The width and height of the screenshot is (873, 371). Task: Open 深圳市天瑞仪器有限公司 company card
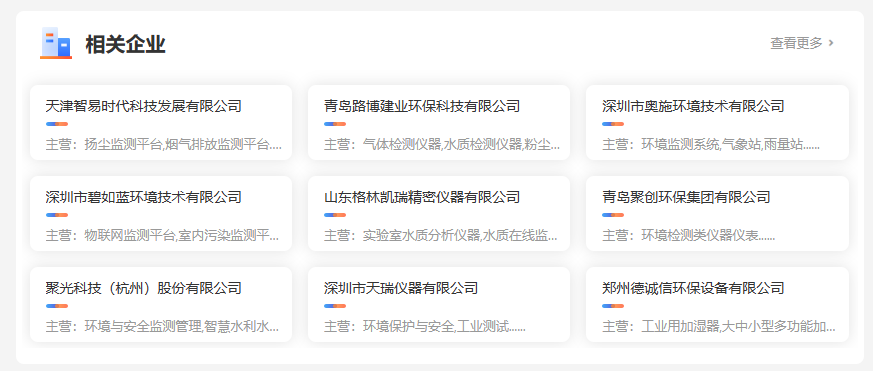pyautogui.click(x=401, y=288)
